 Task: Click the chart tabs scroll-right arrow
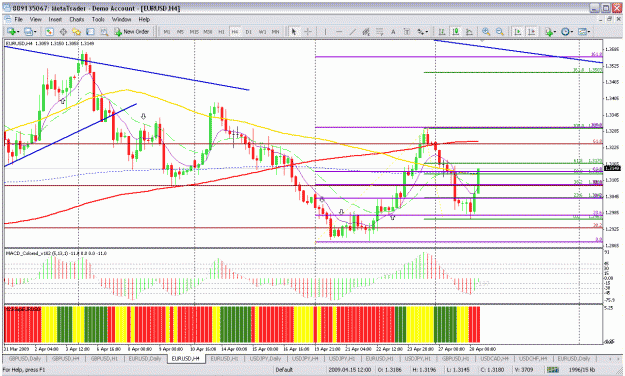(x=619, y=359)
